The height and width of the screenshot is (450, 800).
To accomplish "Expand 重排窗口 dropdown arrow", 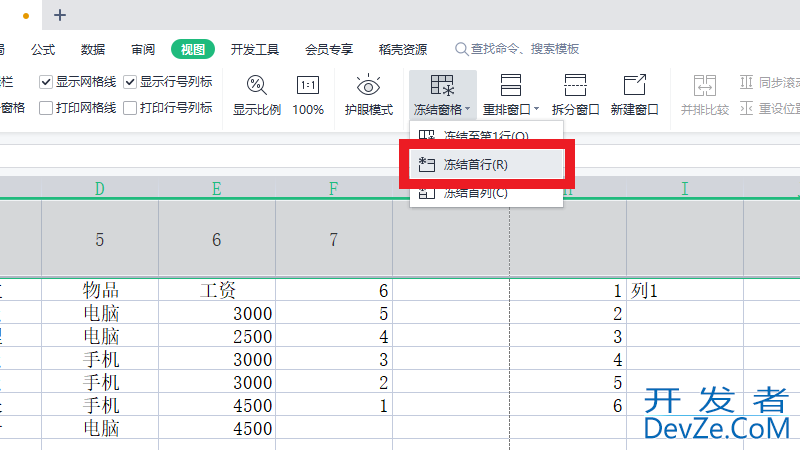I will pos(536,109).
